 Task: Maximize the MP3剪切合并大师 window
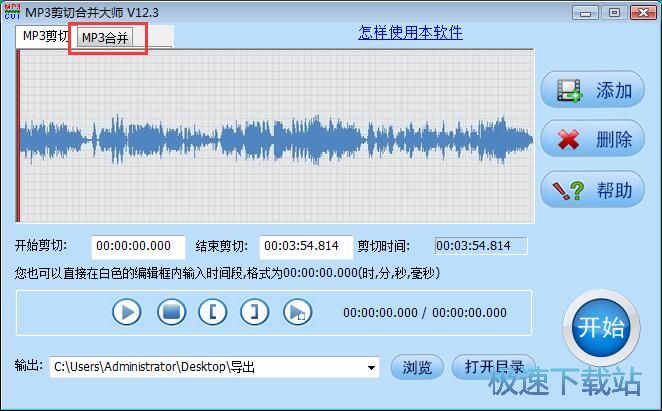coord(614,13)
